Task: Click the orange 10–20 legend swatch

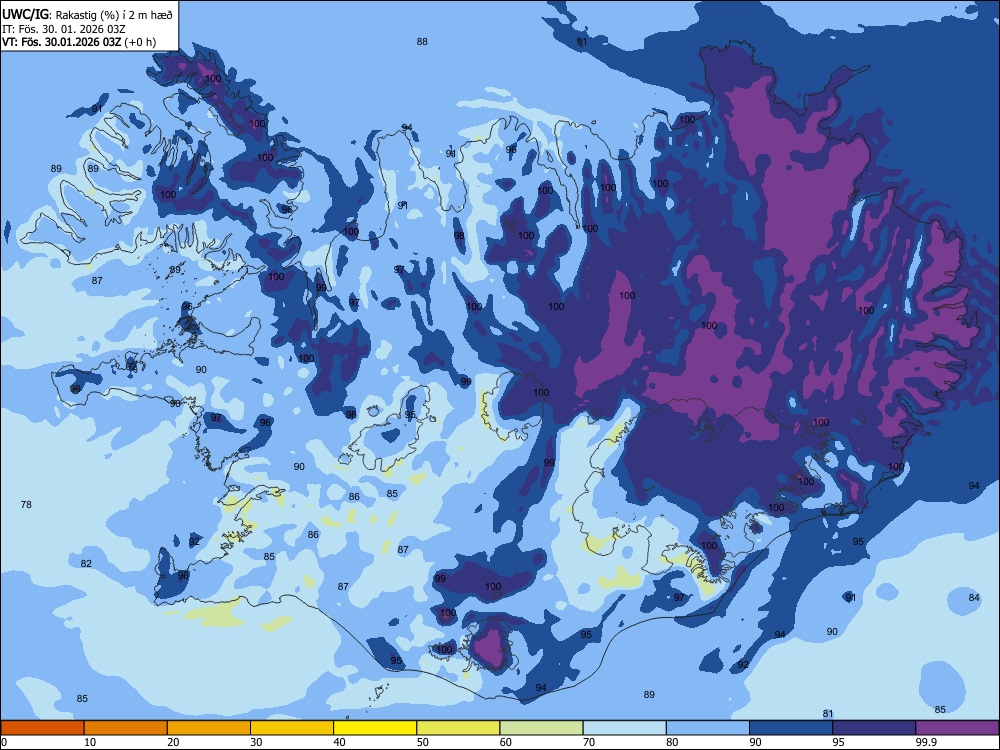Action: tap(126, 728)
